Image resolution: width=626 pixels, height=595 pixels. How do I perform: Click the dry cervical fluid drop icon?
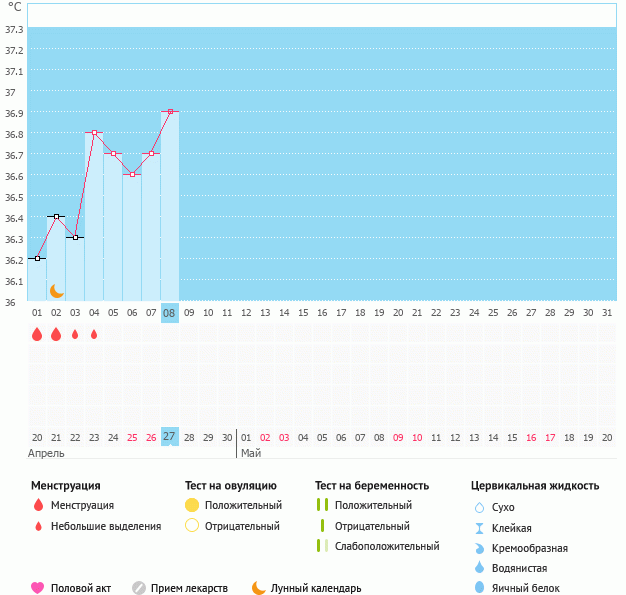479,508
